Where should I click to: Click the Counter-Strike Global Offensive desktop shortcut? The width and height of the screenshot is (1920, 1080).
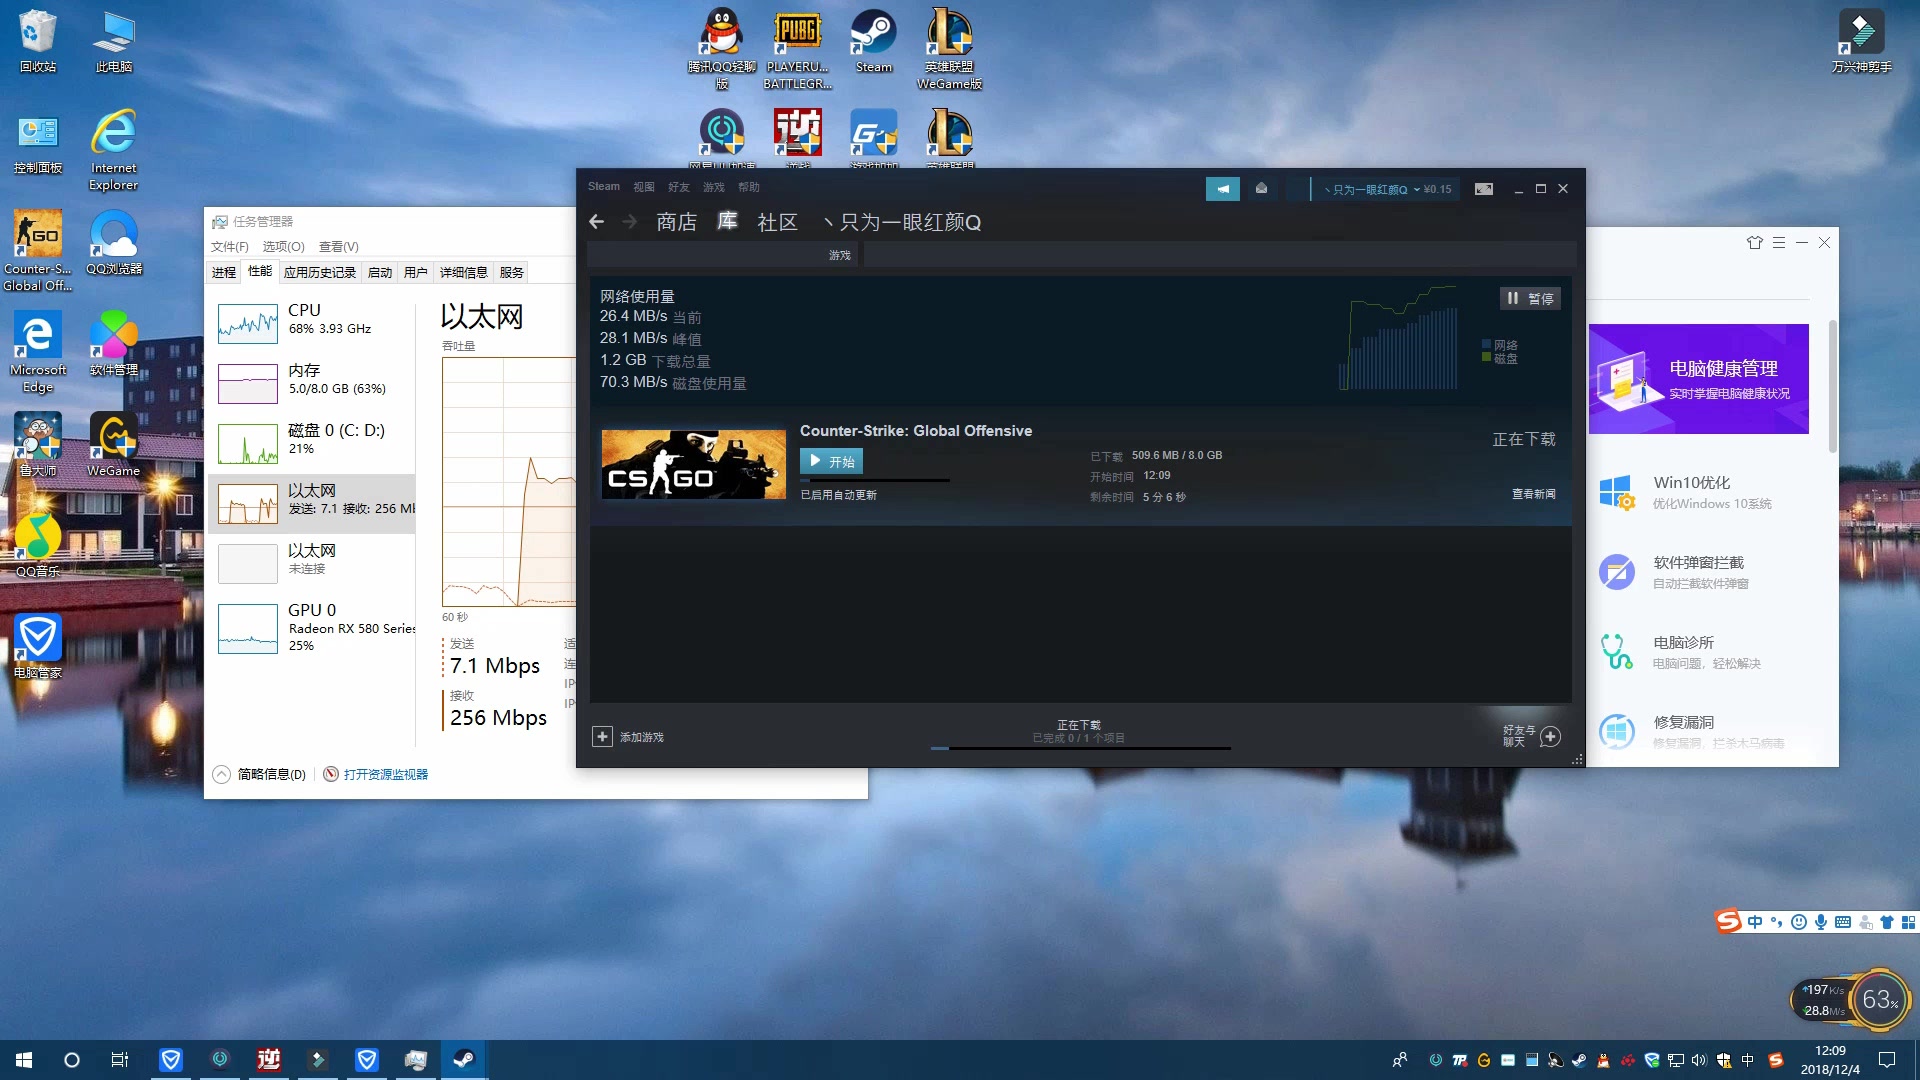pyautogui.click(x=37, y=251)
